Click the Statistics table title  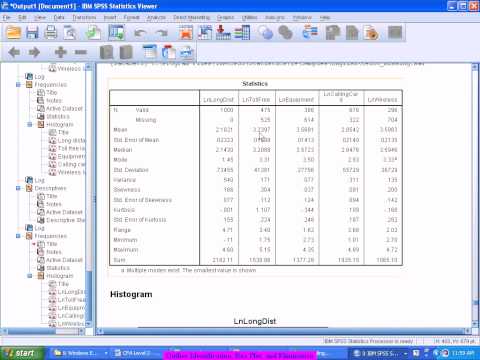coord(255,84)
